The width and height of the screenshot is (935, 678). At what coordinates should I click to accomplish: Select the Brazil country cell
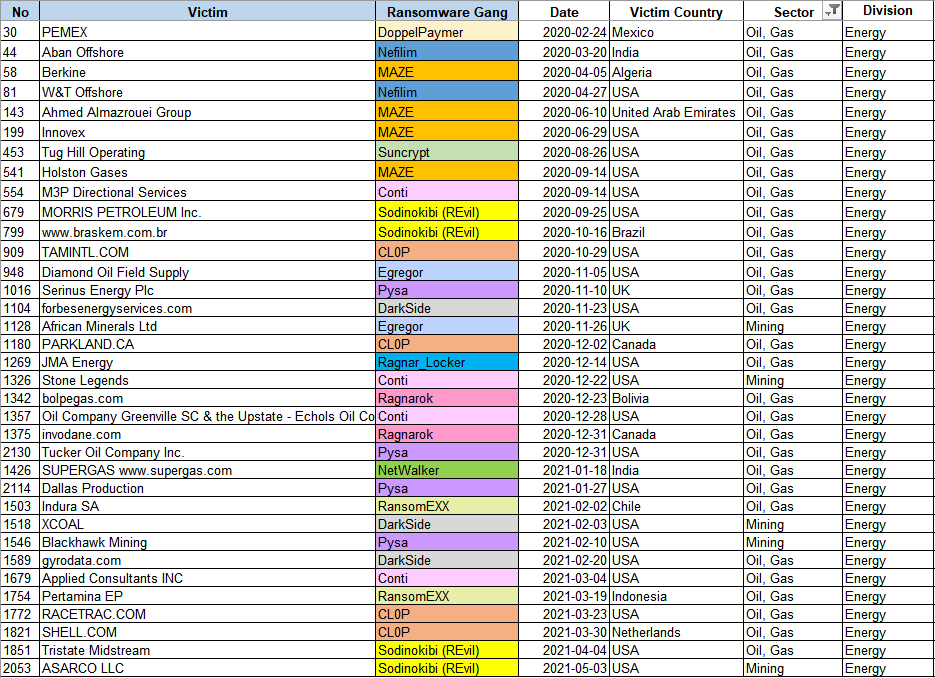[x=676, y=231]
